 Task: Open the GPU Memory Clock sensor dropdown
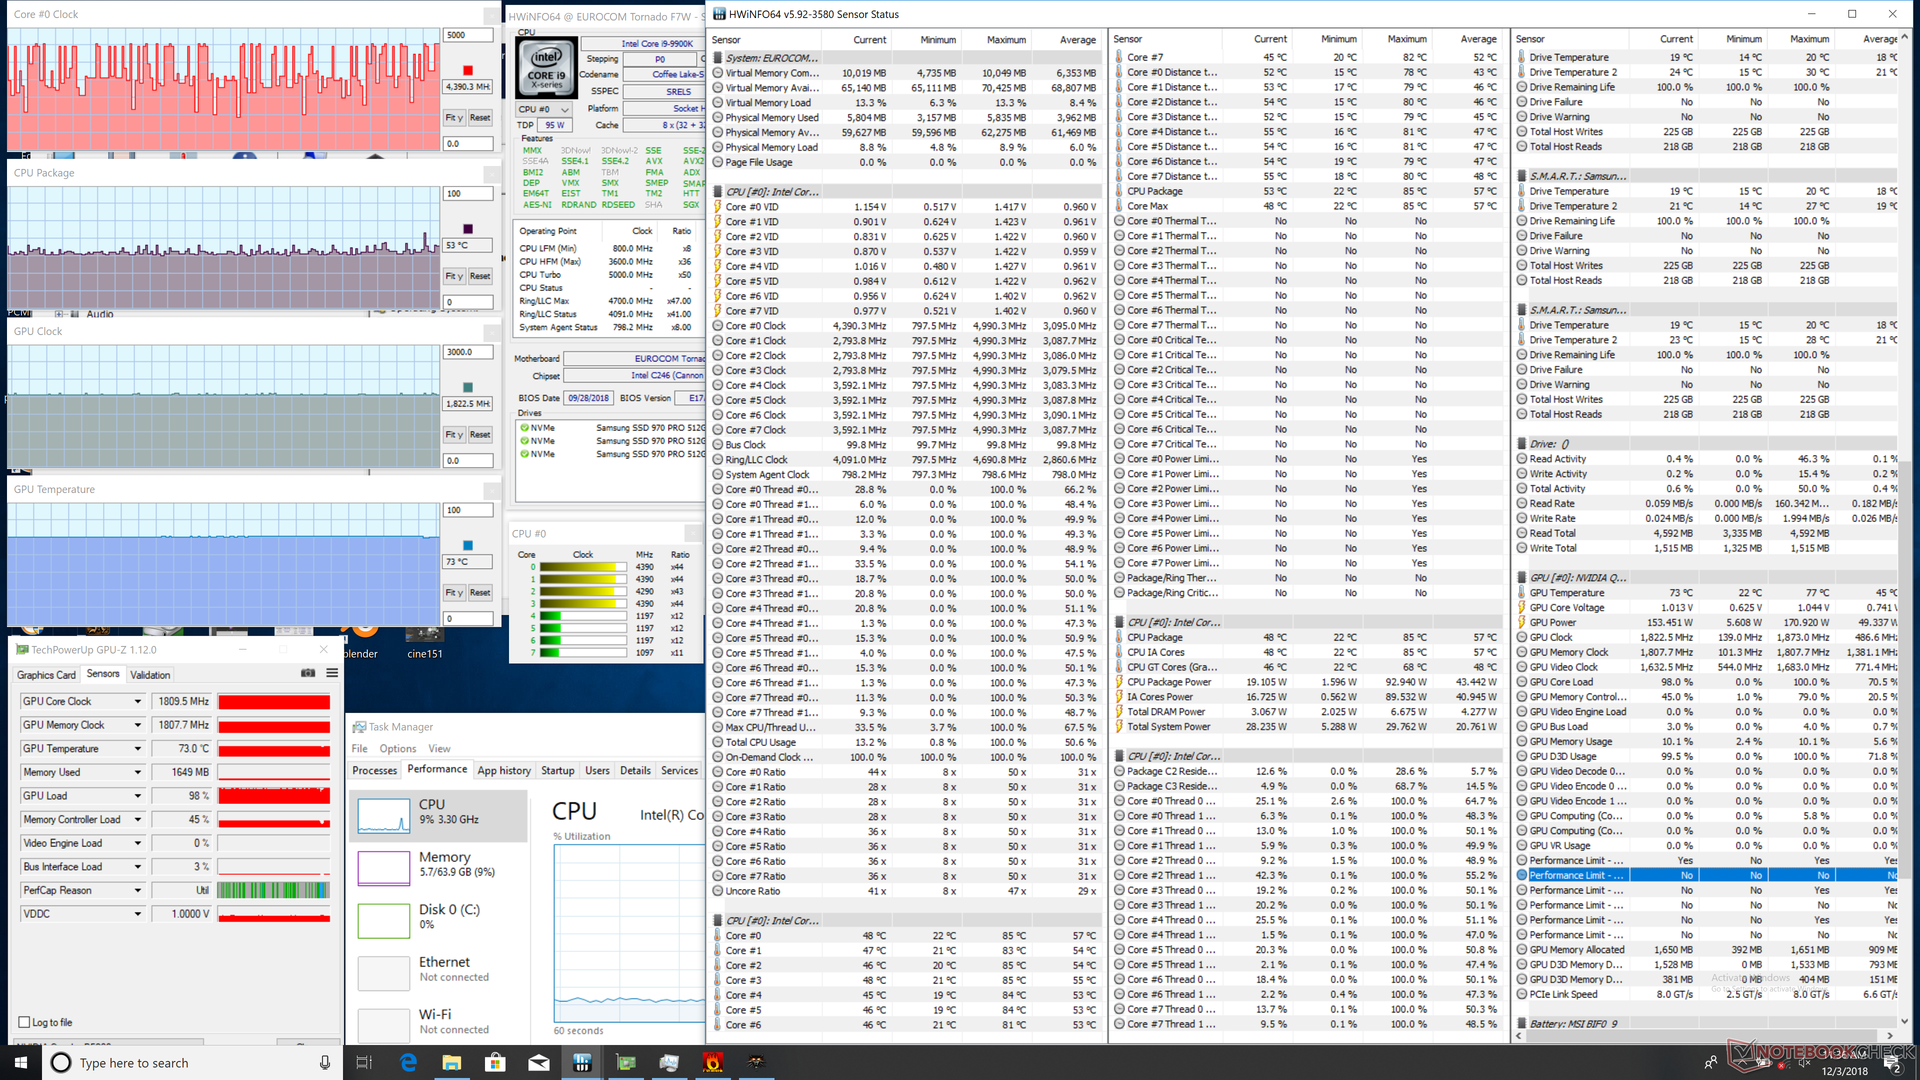138,725
